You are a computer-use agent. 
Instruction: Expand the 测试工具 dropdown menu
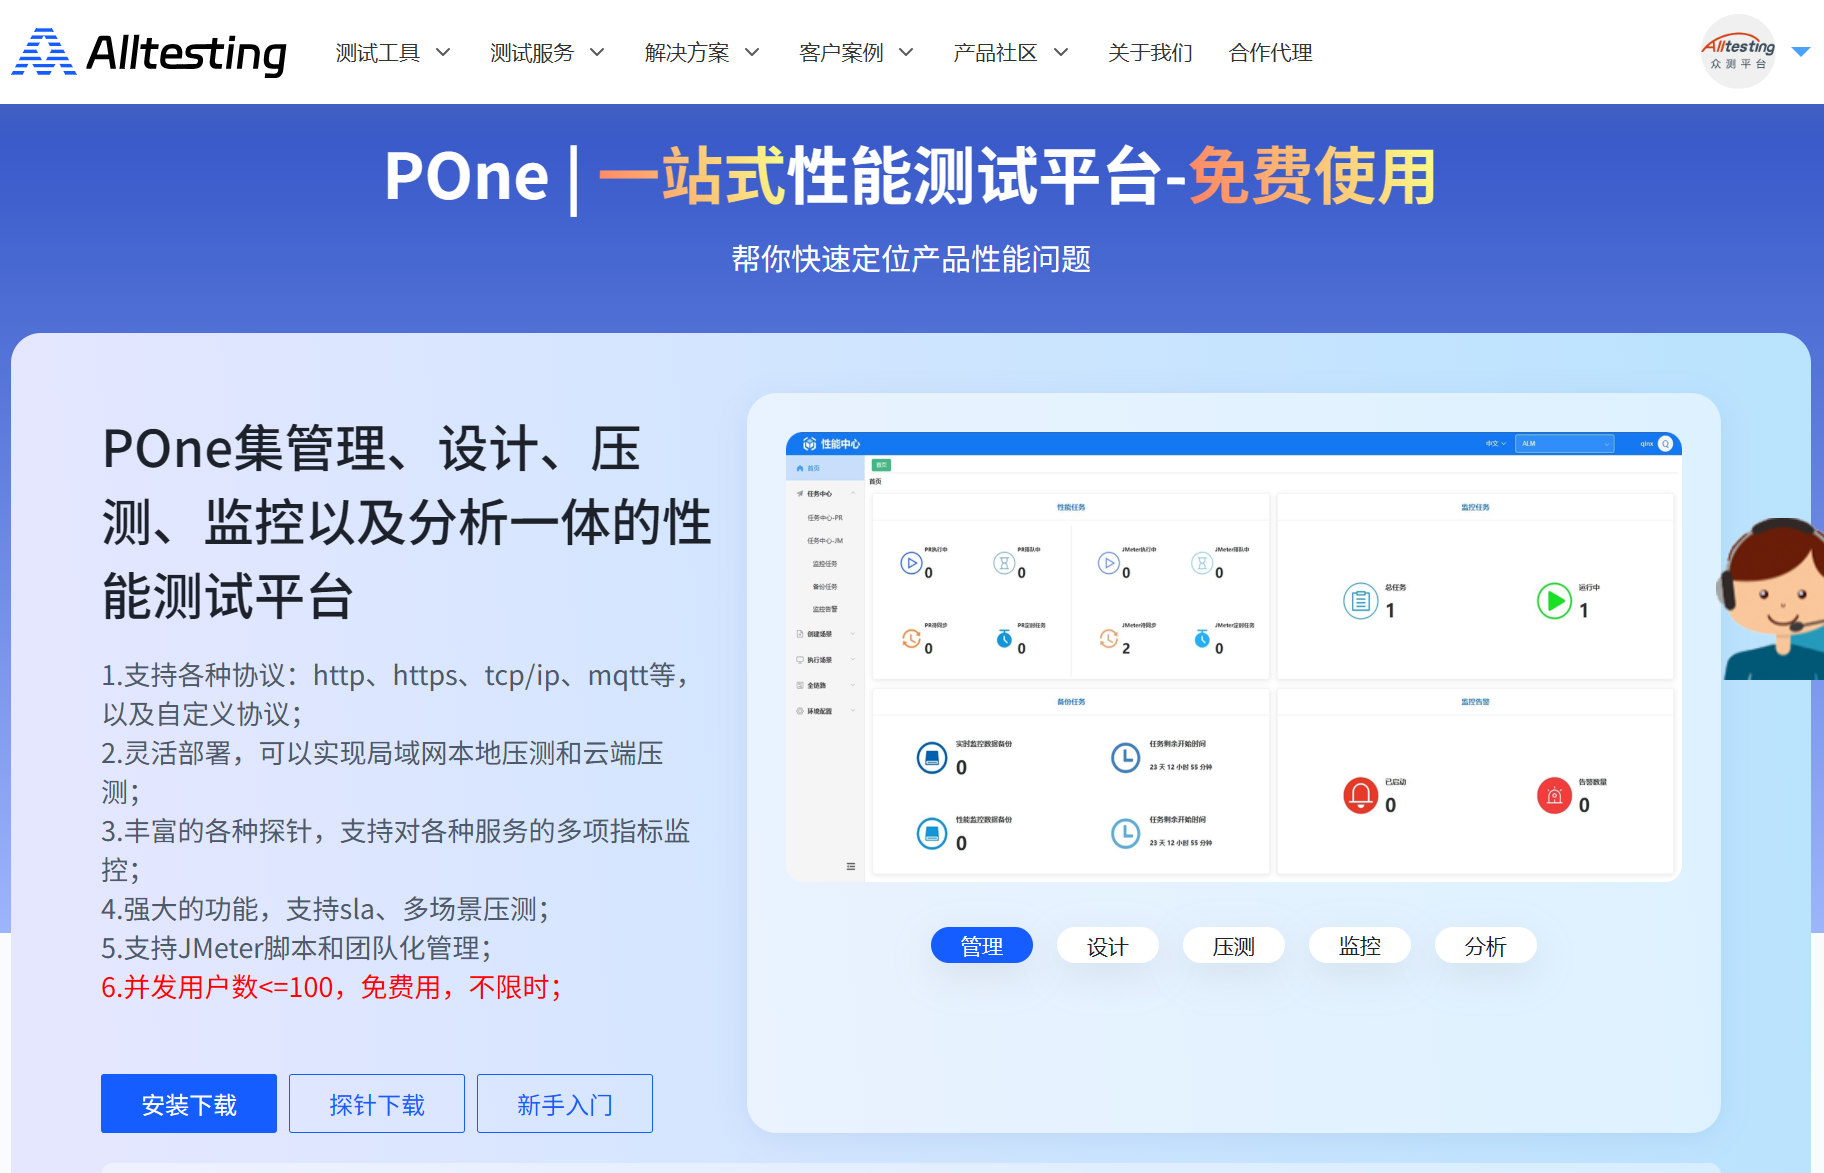click(x=392, y=53)
